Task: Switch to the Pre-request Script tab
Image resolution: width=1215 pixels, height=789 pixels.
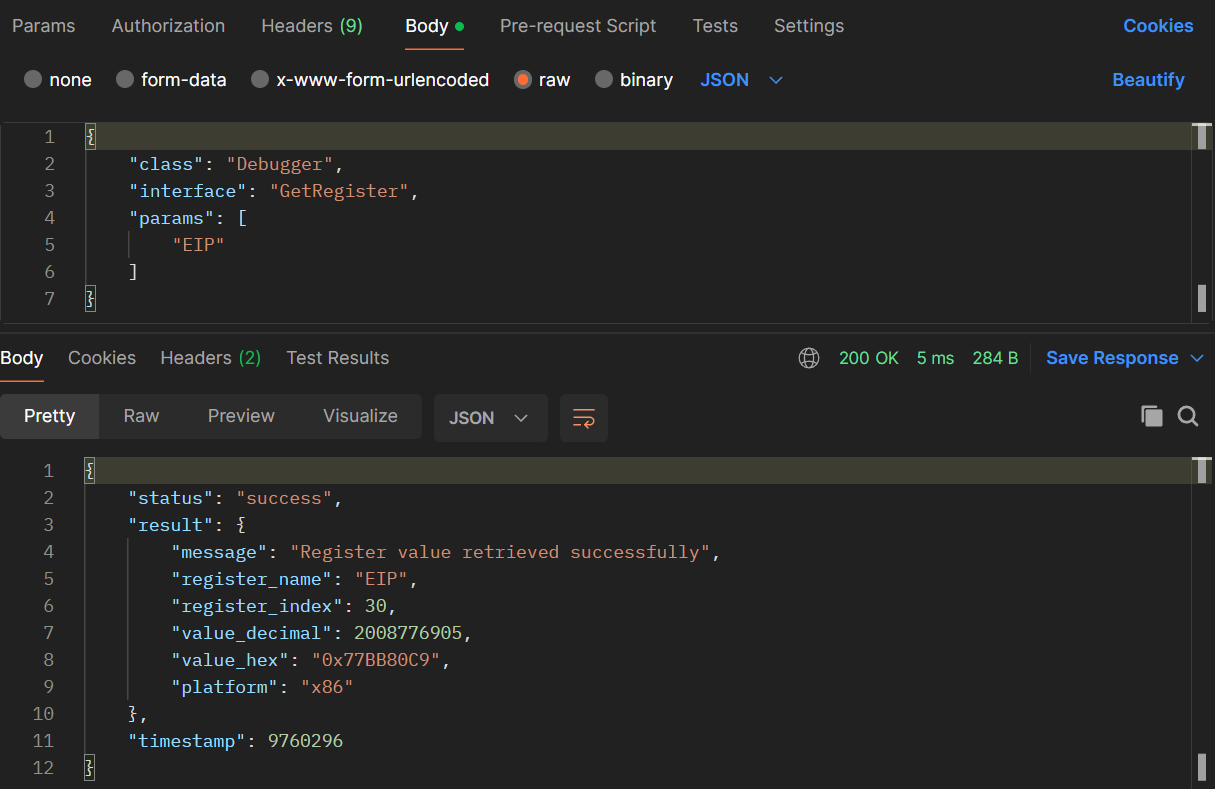Action: [x=578, y=26]
